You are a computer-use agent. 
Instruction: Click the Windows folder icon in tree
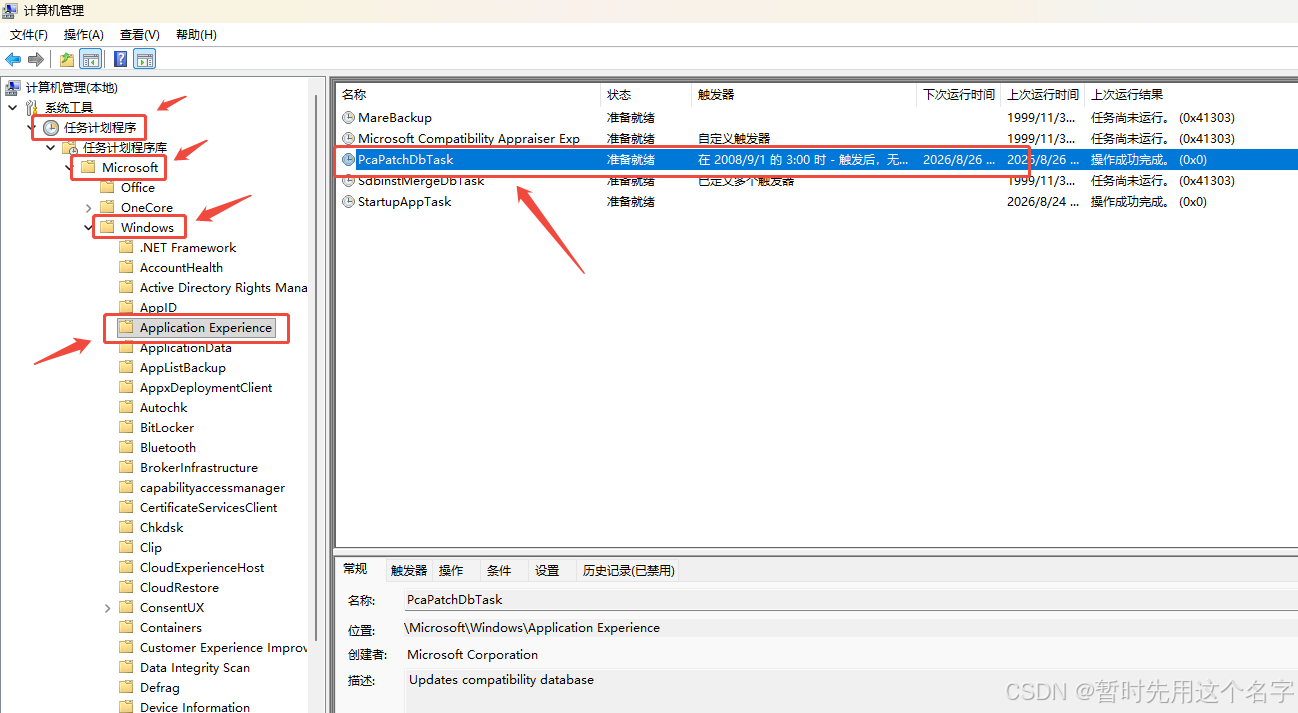click(x=107, y=228)
